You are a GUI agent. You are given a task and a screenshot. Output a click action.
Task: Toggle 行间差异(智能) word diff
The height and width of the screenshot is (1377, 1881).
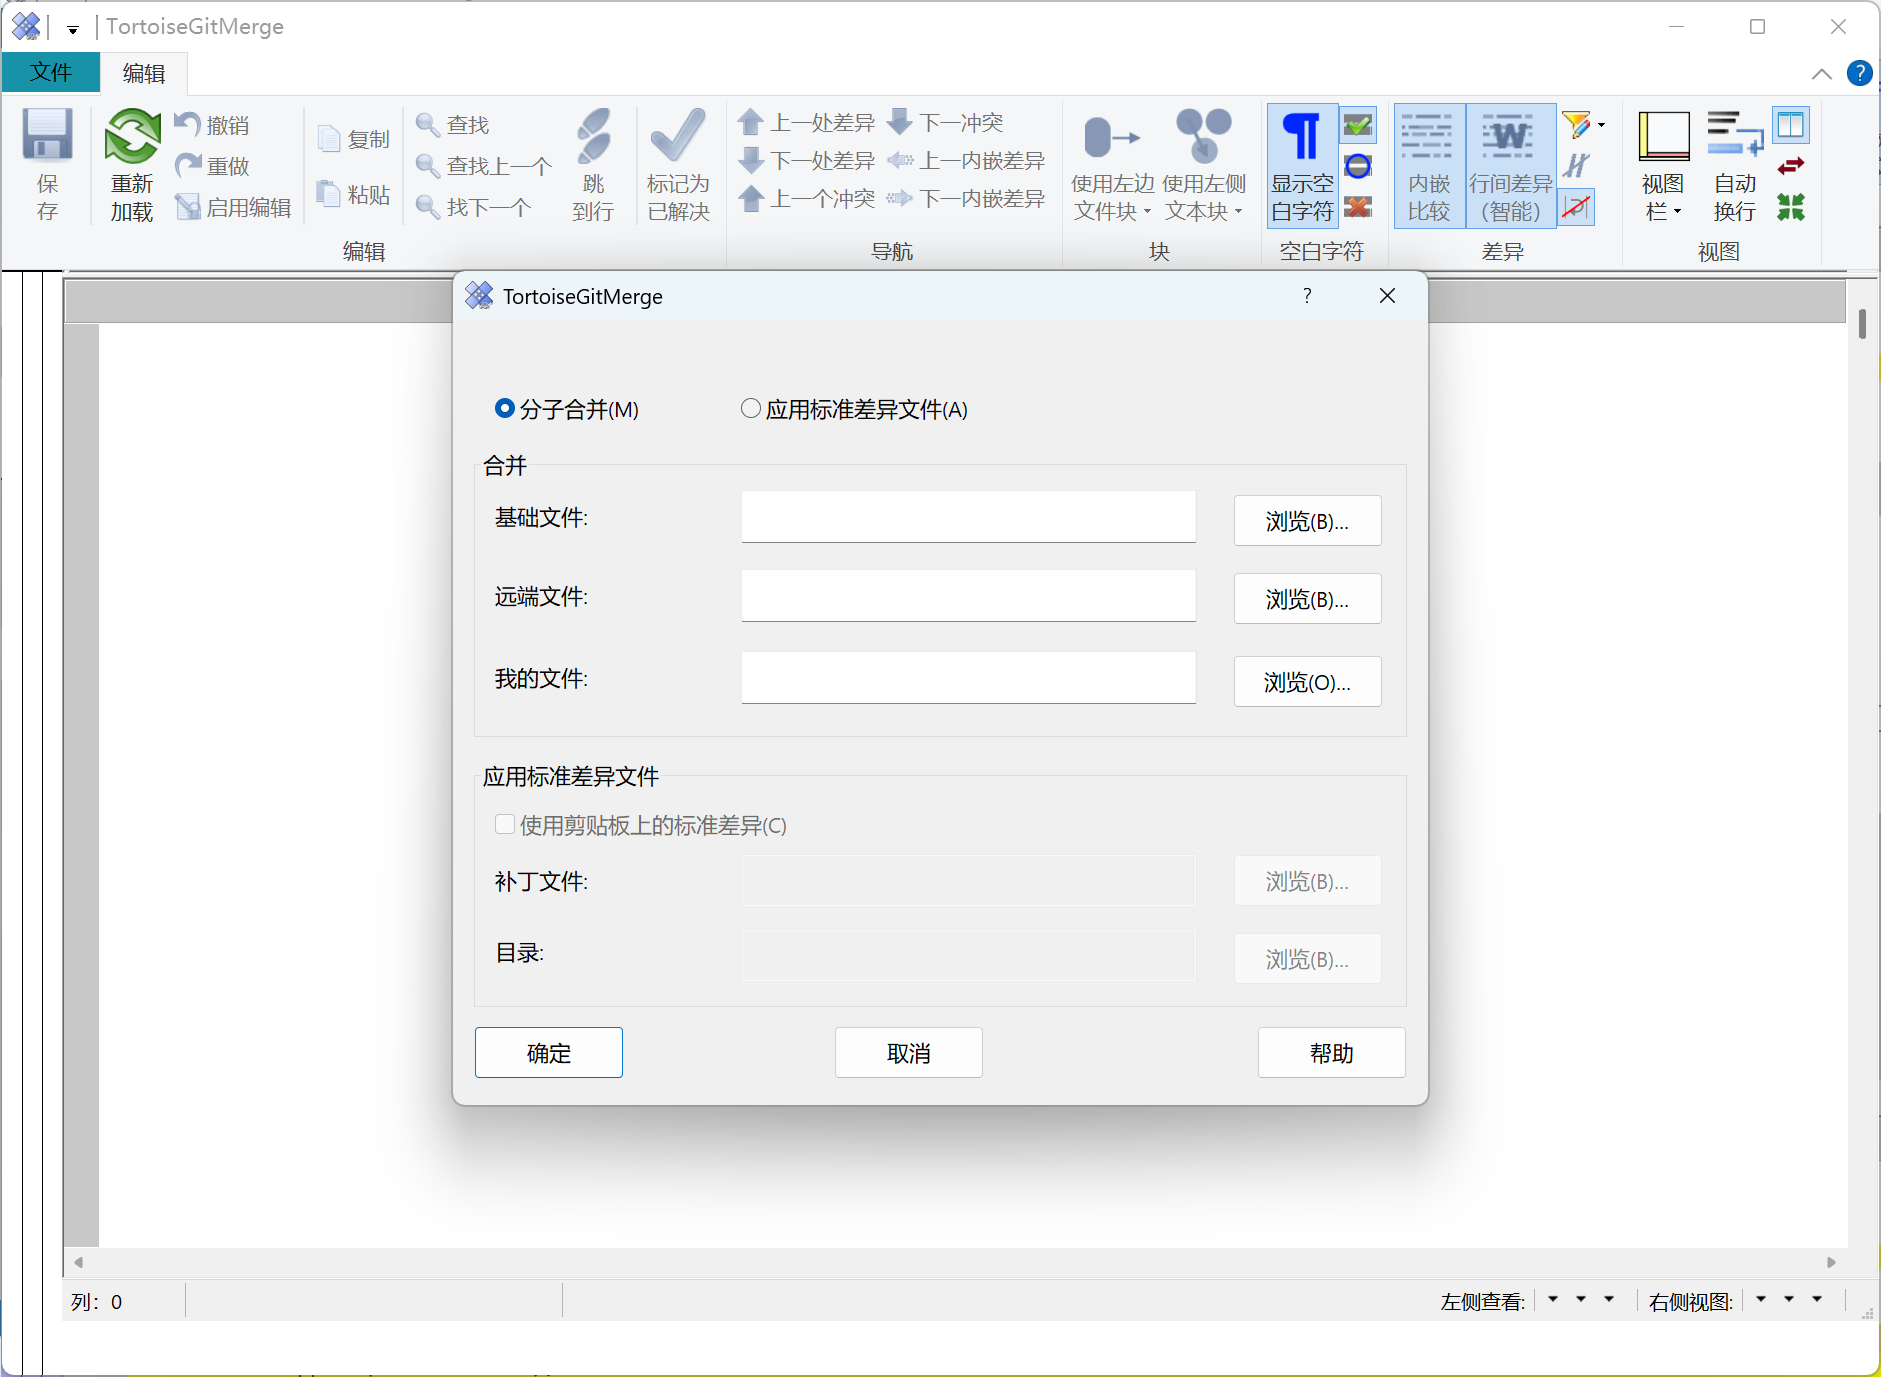1510,166
